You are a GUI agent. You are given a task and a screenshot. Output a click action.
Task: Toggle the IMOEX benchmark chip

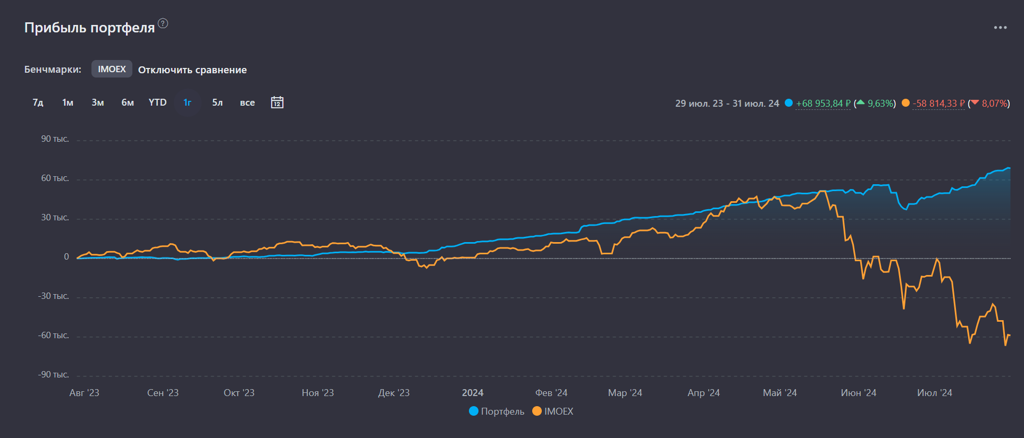pyautogui.click(x=112, y=70)
